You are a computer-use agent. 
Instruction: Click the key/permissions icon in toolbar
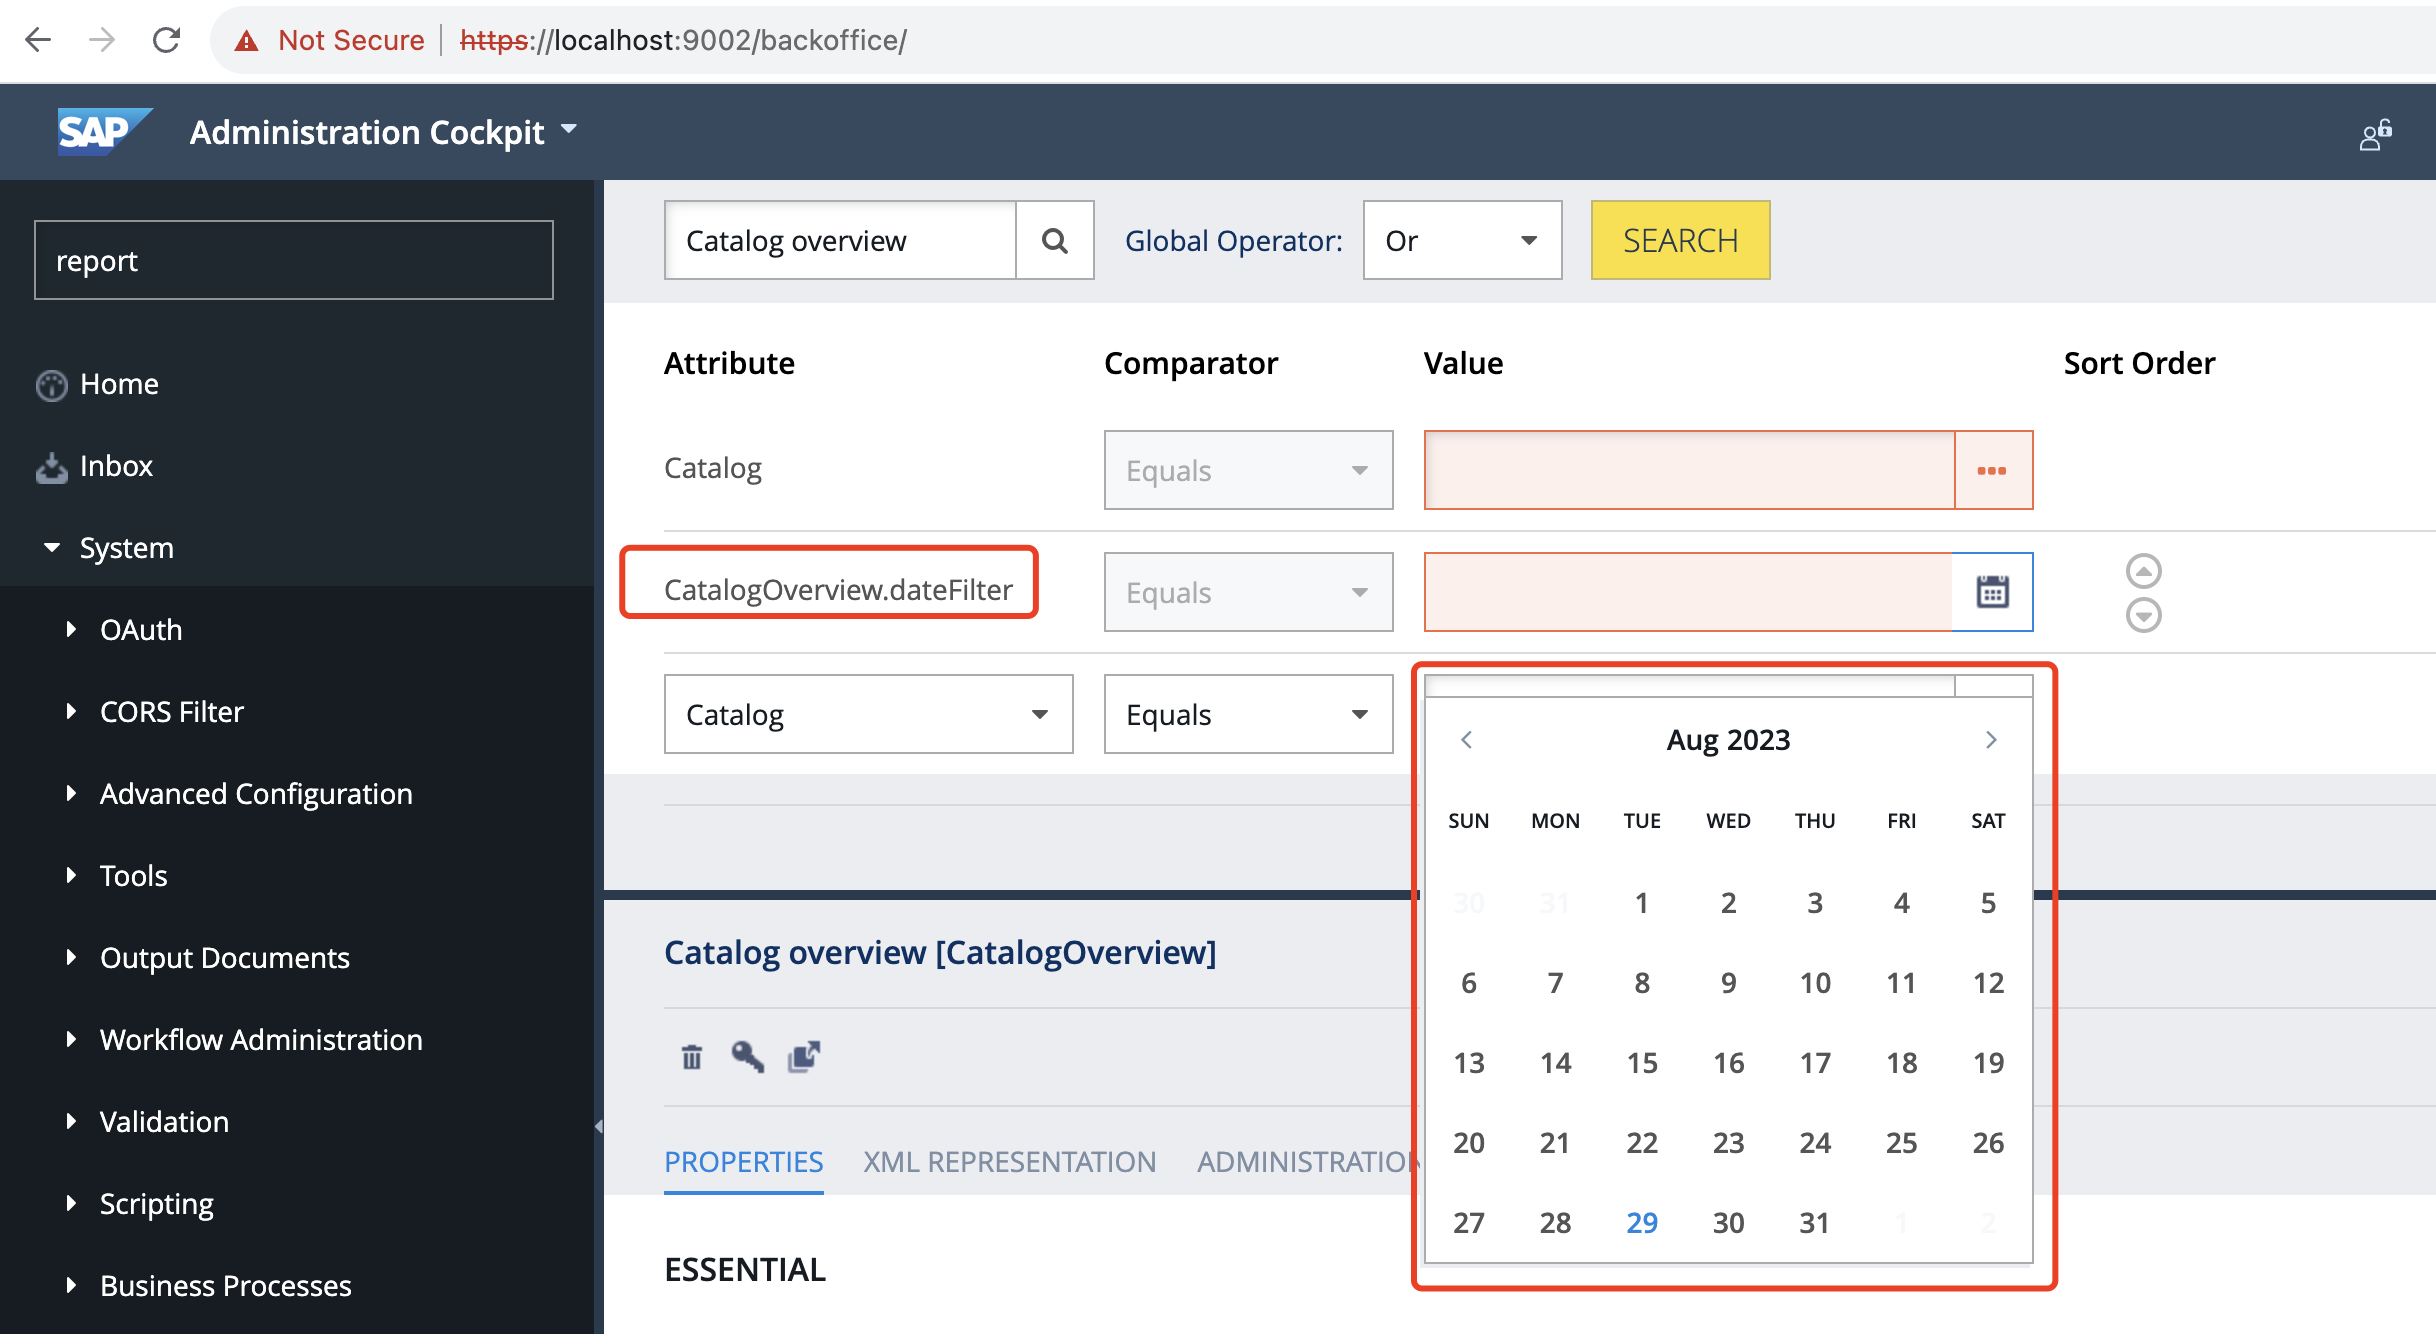click(x=747, y=1057)
